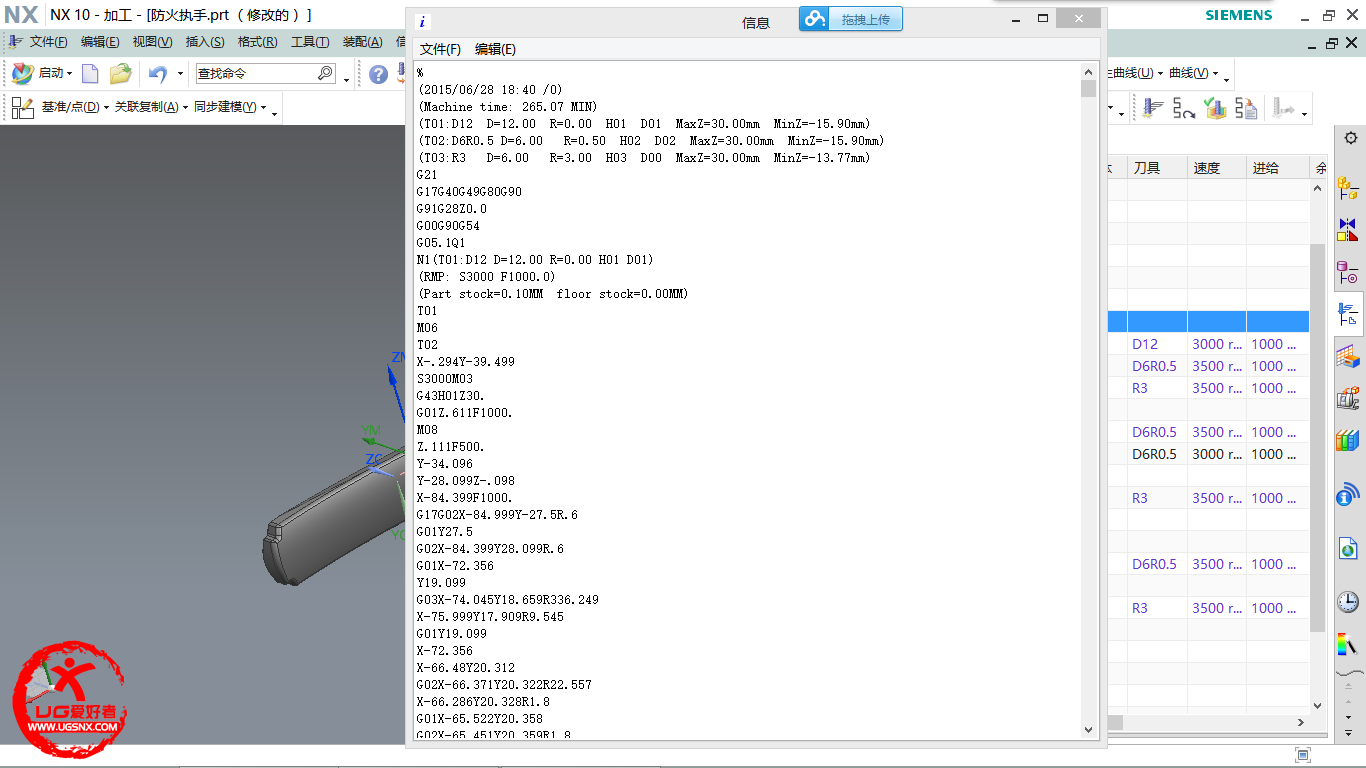The image size is (1366, 768).
Task: Open the Part Navigator tab icon
Action: pyautogui.click(x=1348, y=272)
